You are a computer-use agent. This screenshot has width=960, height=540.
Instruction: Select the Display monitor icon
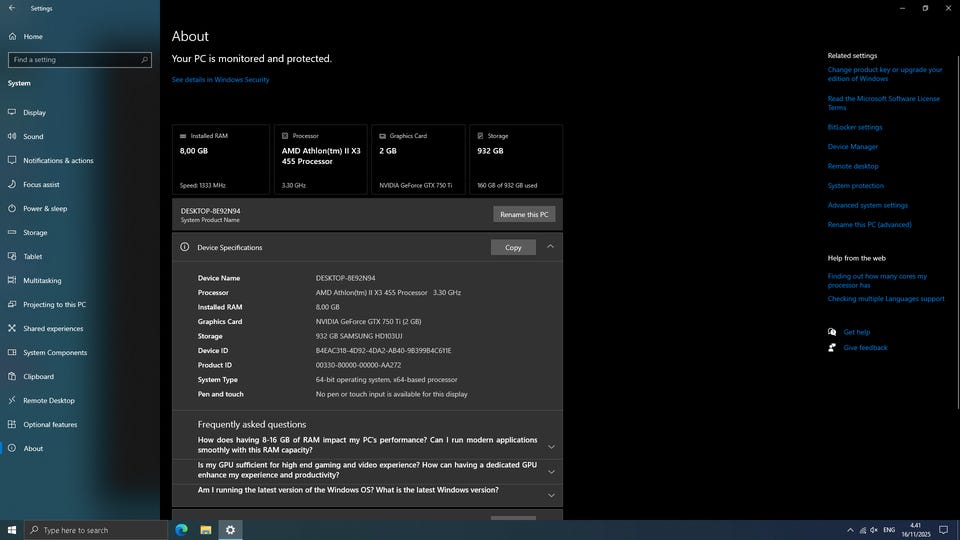(x=12, y=112)
